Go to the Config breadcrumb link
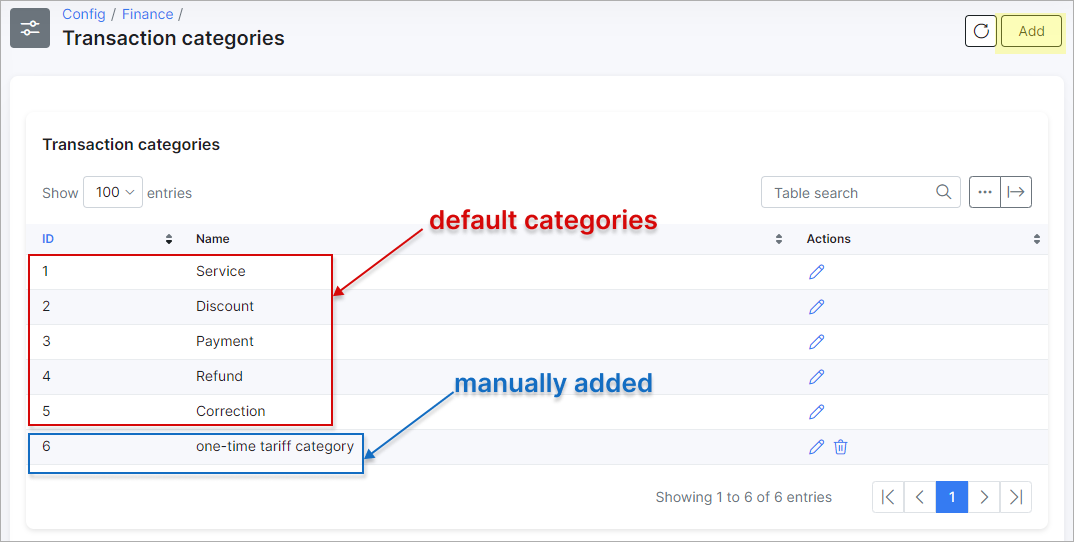 [84, 14]
